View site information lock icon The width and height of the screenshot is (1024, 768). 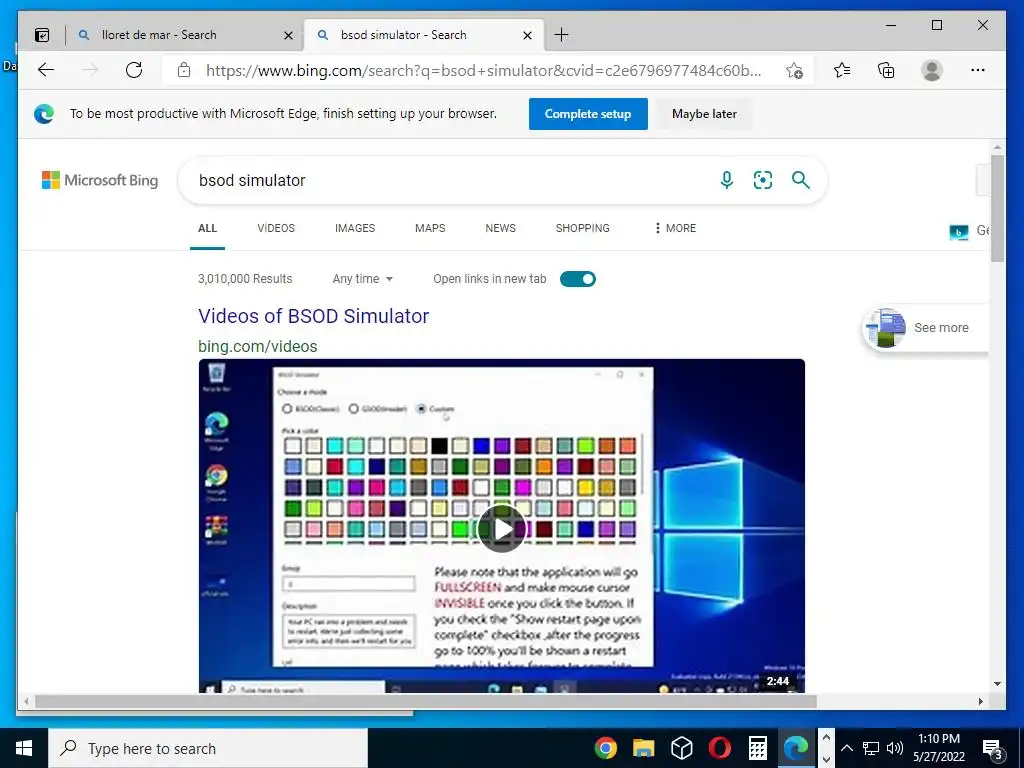[184, 70]
